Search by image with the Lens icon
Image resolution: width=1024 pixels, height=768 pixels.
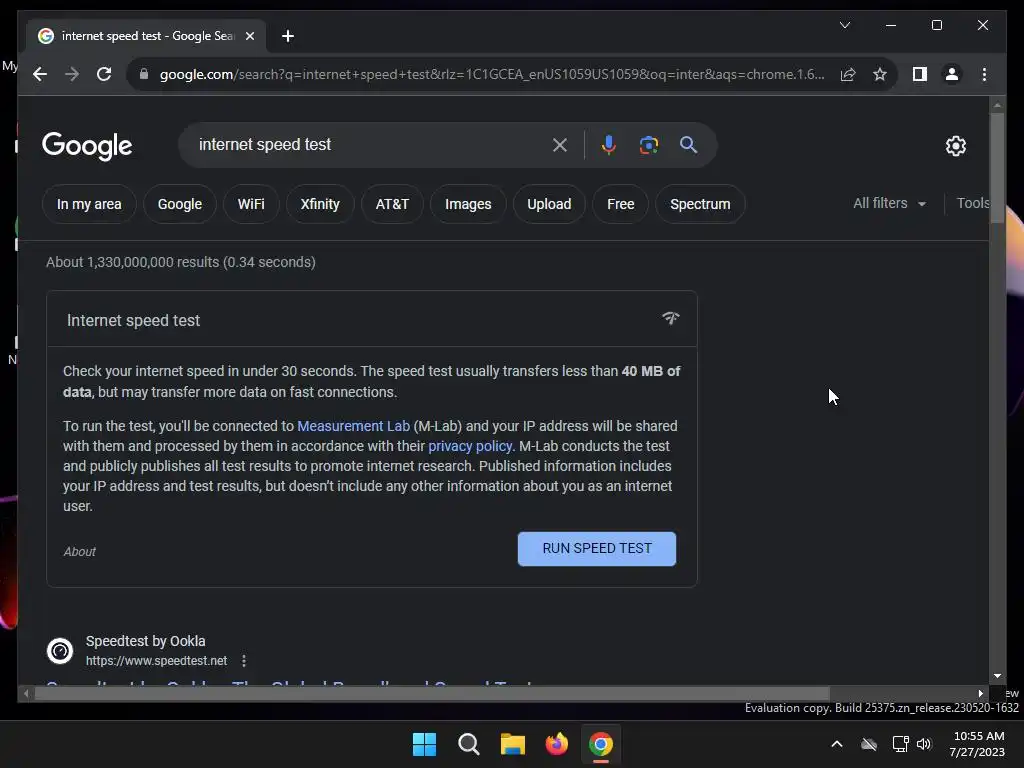[648, 145]
